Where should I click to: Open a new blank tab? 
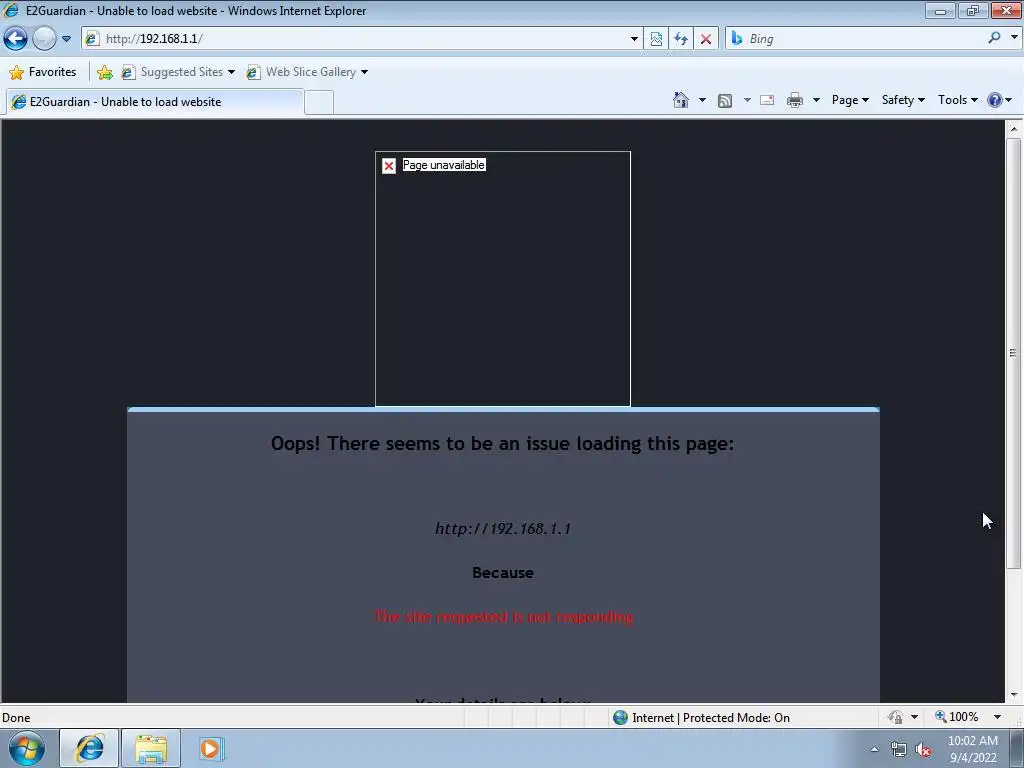pos(319,103)
